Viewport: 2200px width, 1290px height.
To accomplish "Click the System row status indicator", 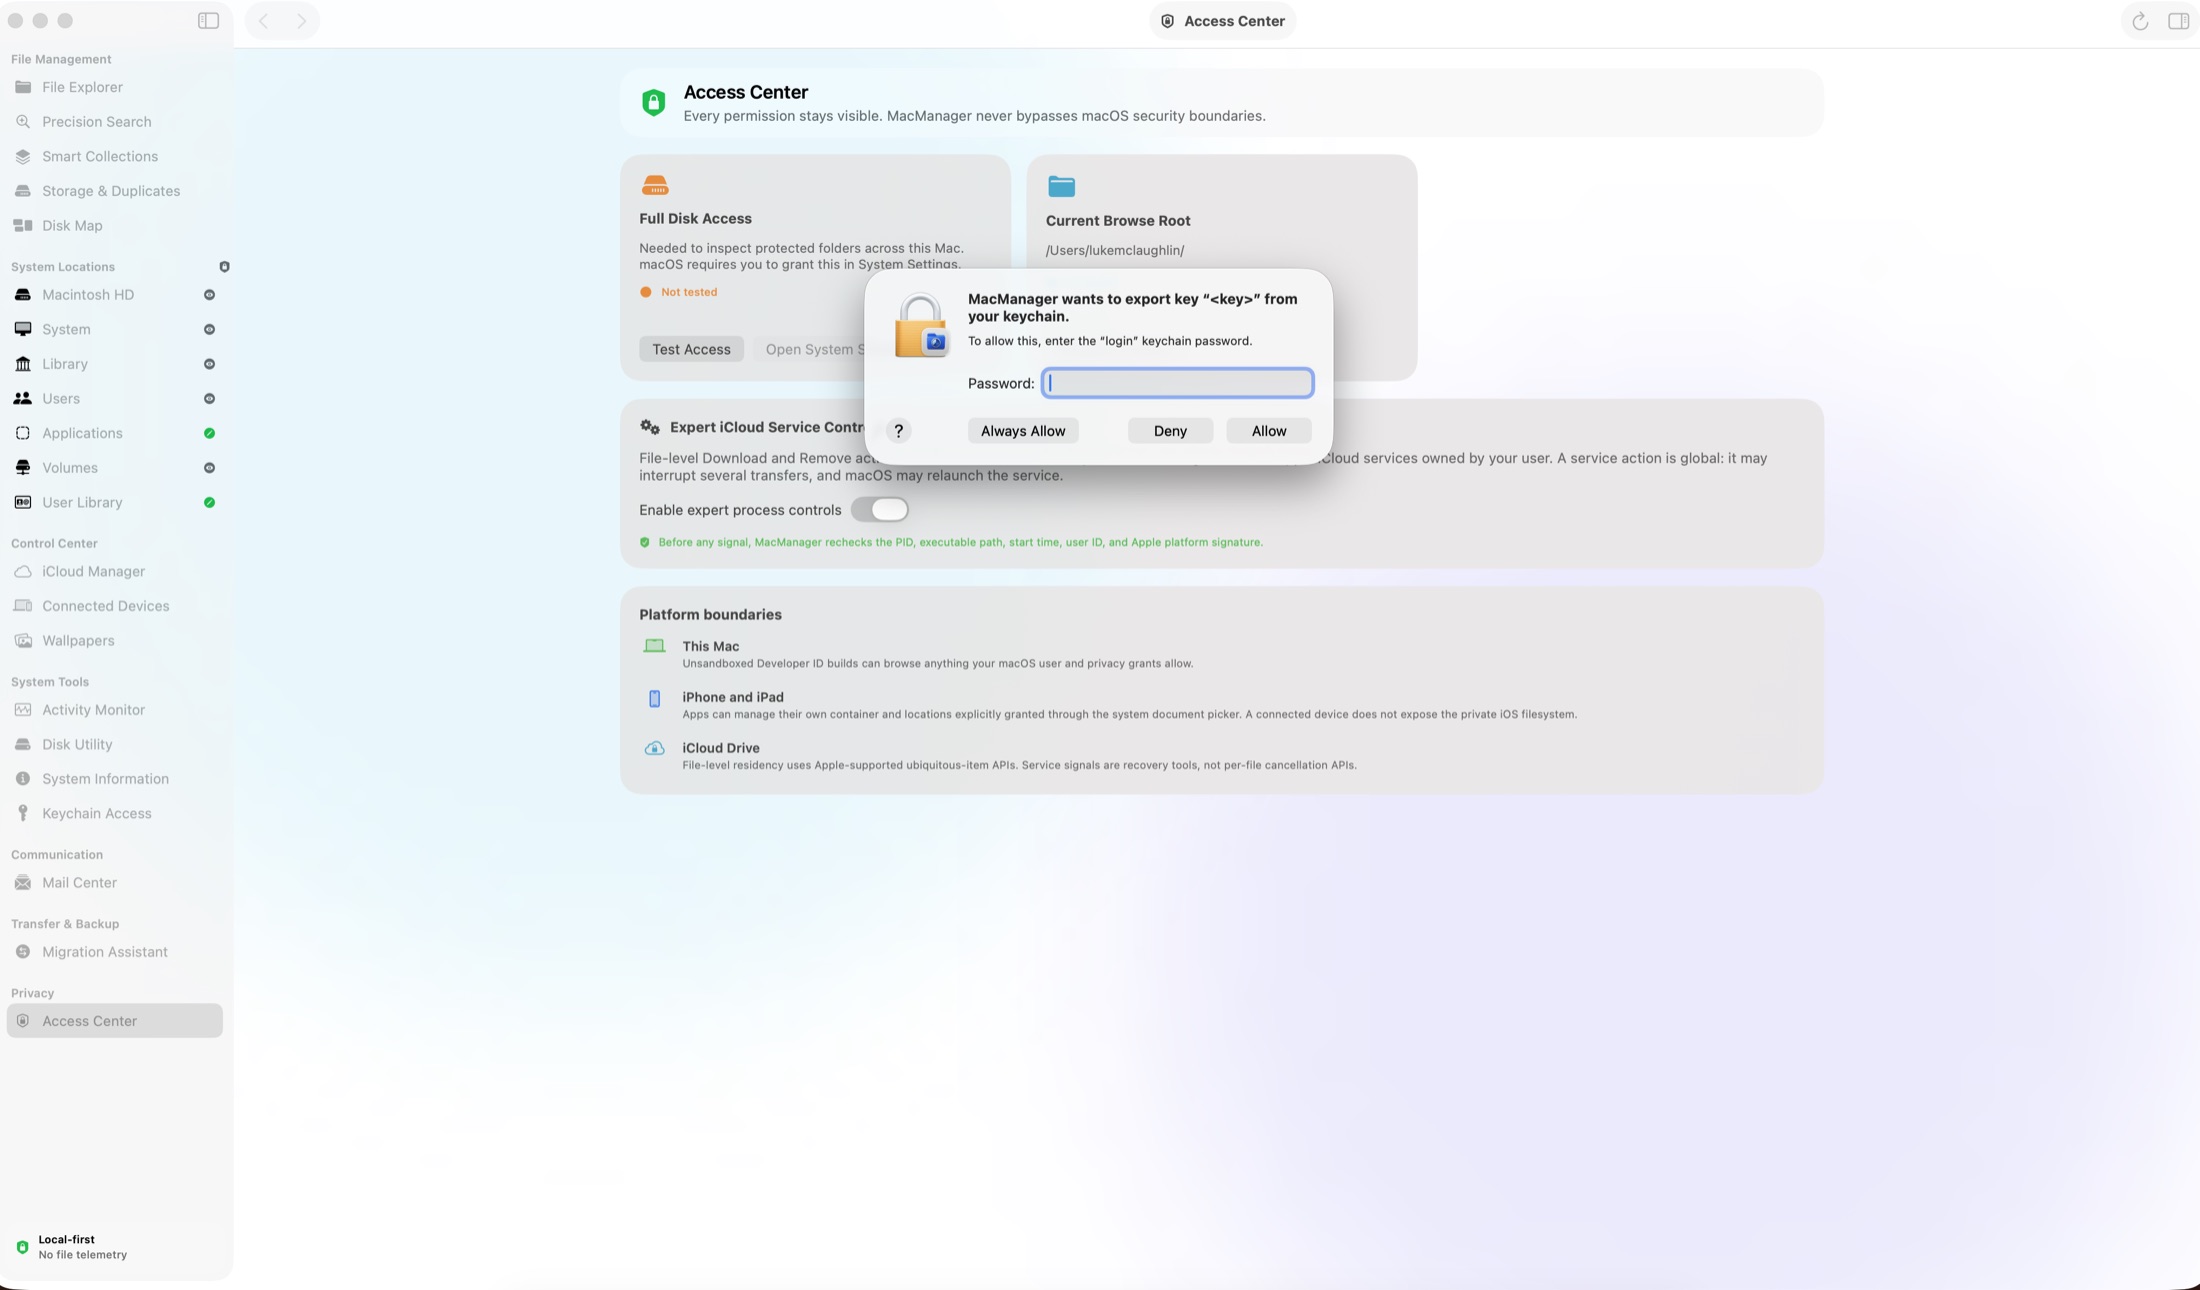I will point(209,329).
